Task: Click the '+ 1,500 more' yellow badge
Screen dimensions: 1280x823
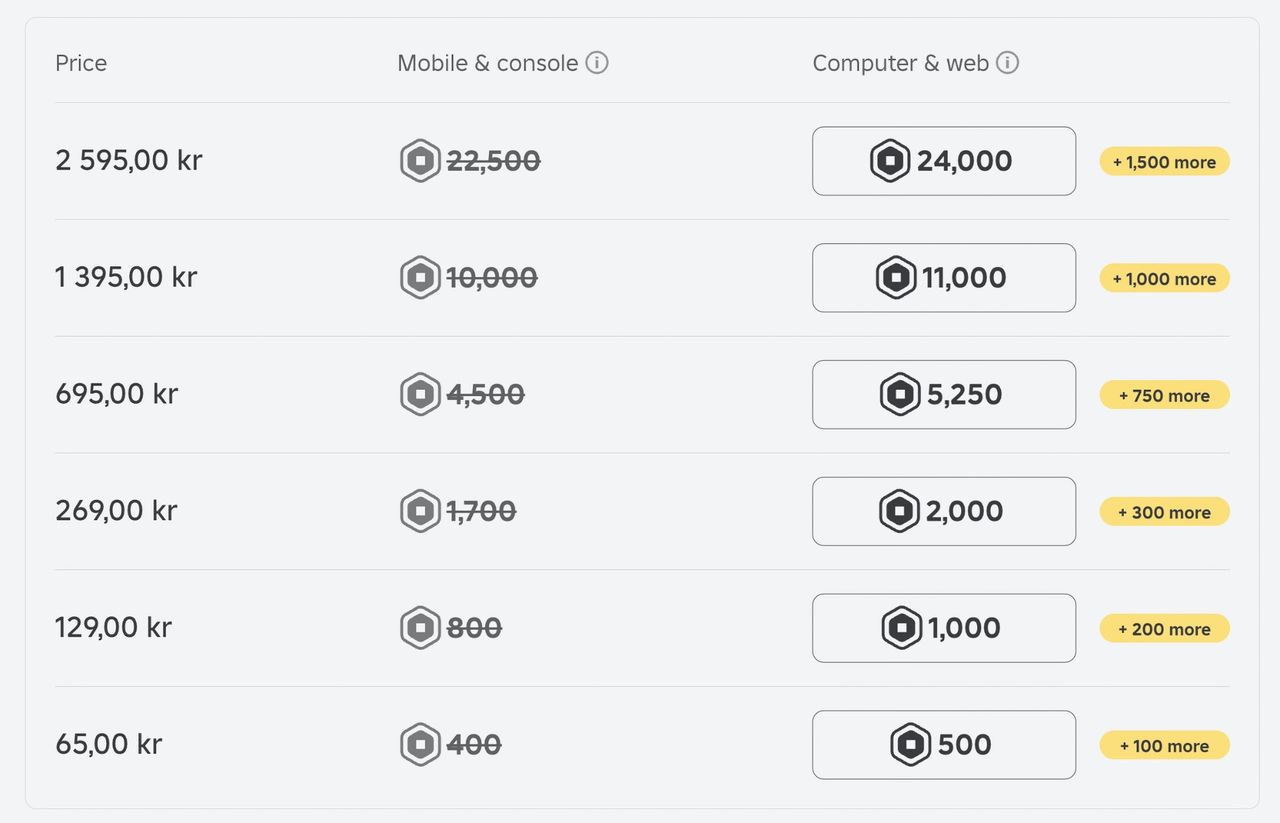Action: 1164,162
